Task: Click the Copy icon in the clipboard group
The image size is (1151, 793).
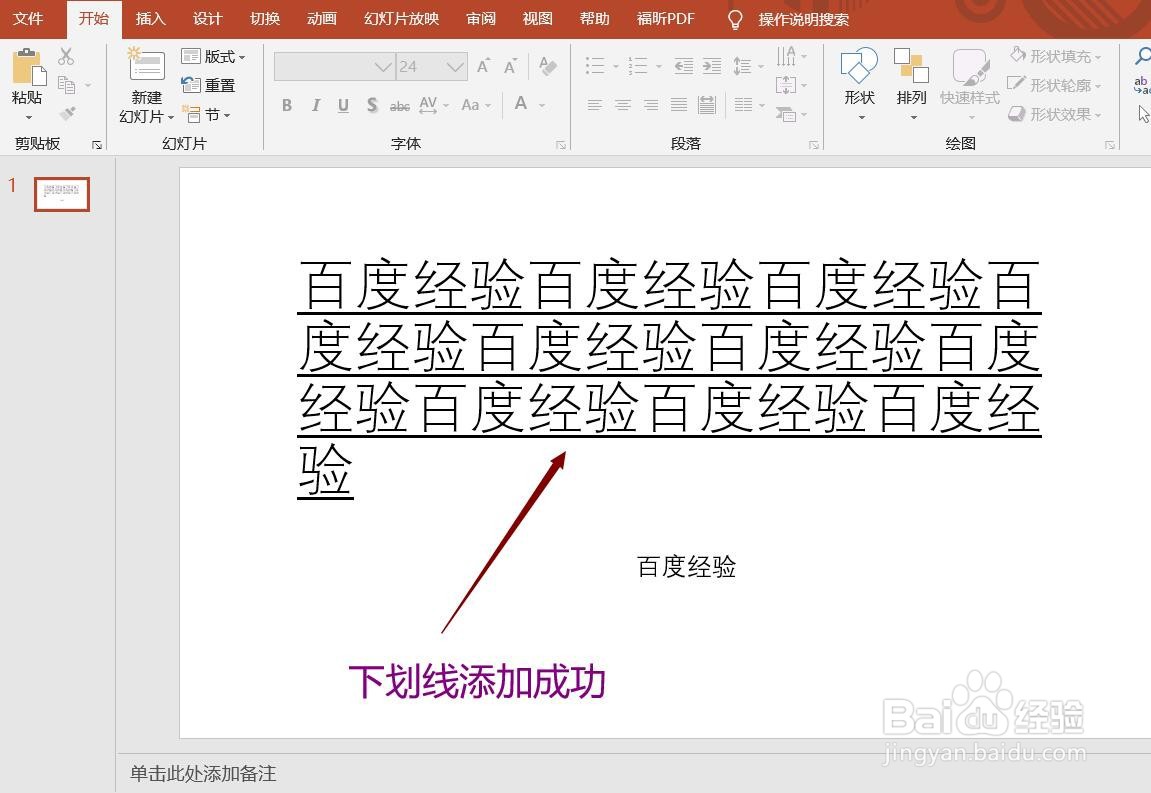Action: pos(66,85)
